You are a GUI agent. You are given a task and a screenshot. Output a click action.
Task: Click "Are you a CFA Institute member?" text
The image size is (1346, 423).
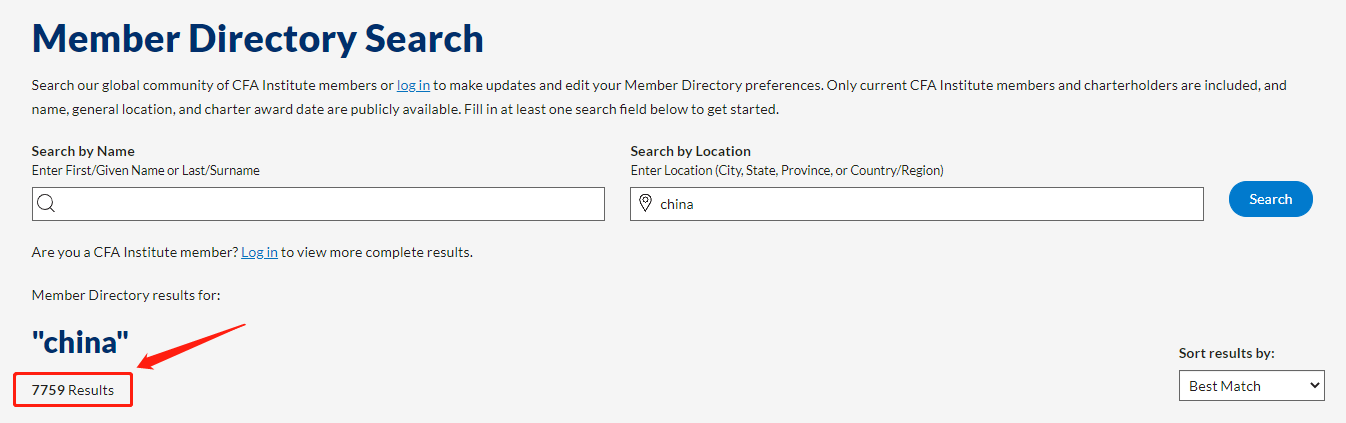point(134,253)
